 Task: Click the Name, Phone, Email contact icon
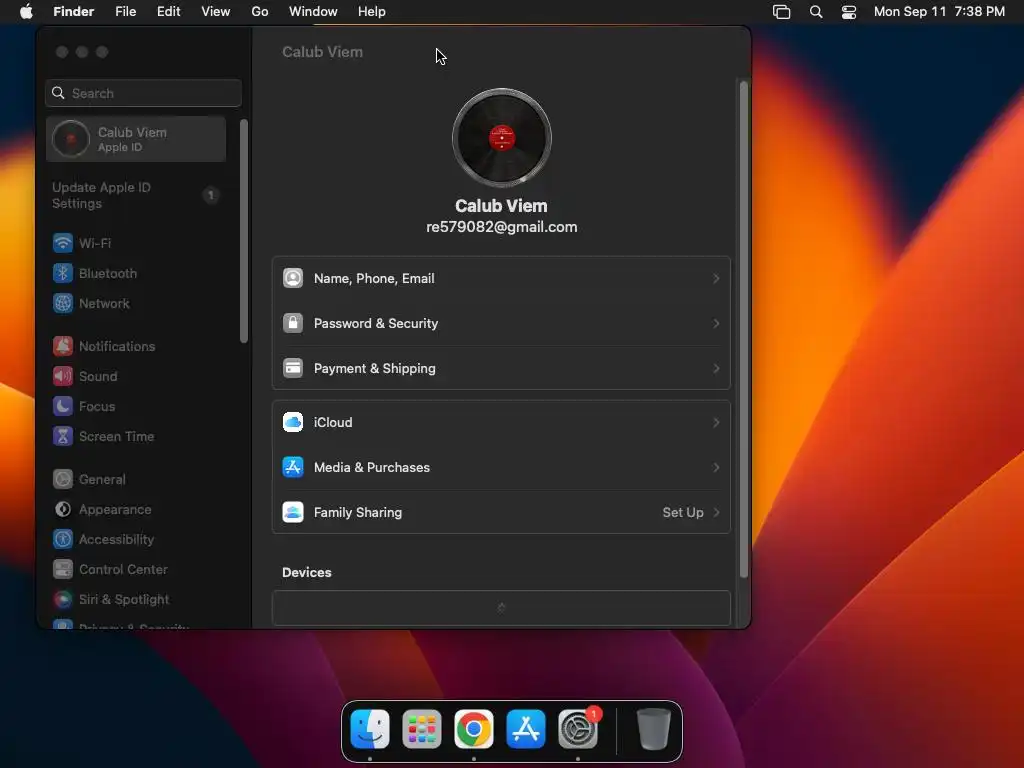(293, 278)
